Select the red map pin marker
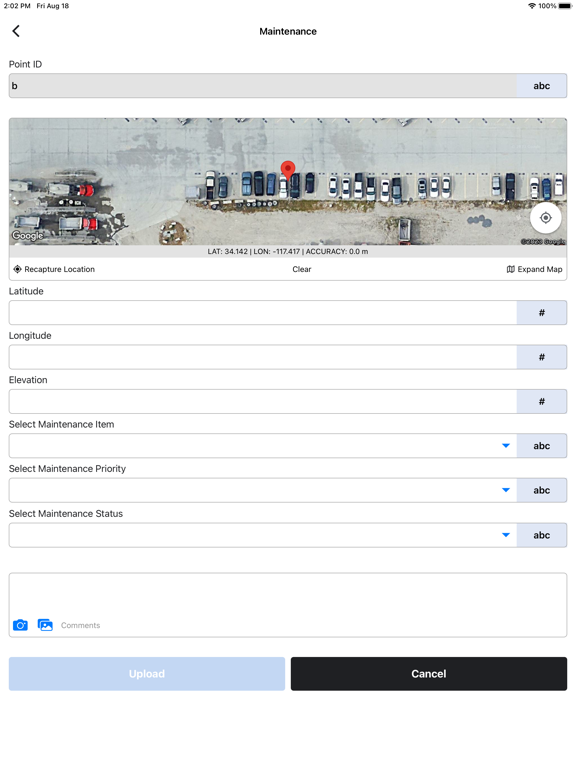 [288, 170]
